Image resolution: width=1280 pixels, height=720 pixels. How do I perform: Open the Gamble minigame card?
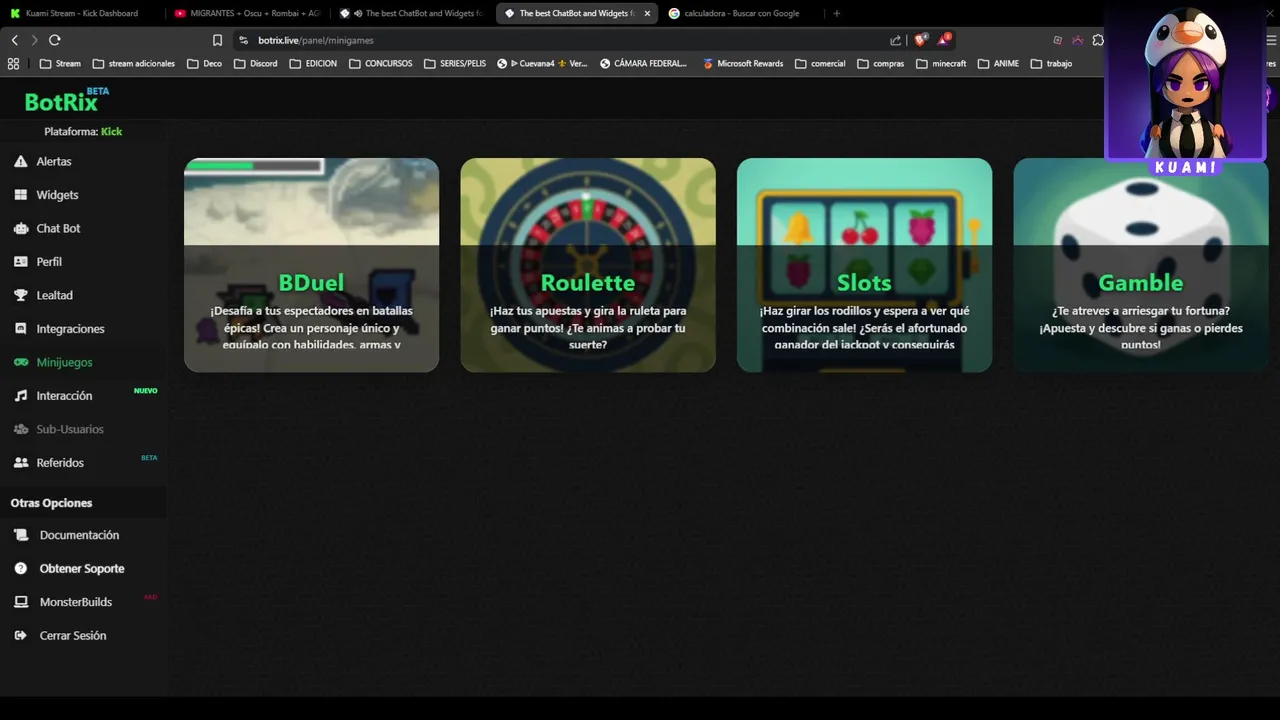[1141, 265]
